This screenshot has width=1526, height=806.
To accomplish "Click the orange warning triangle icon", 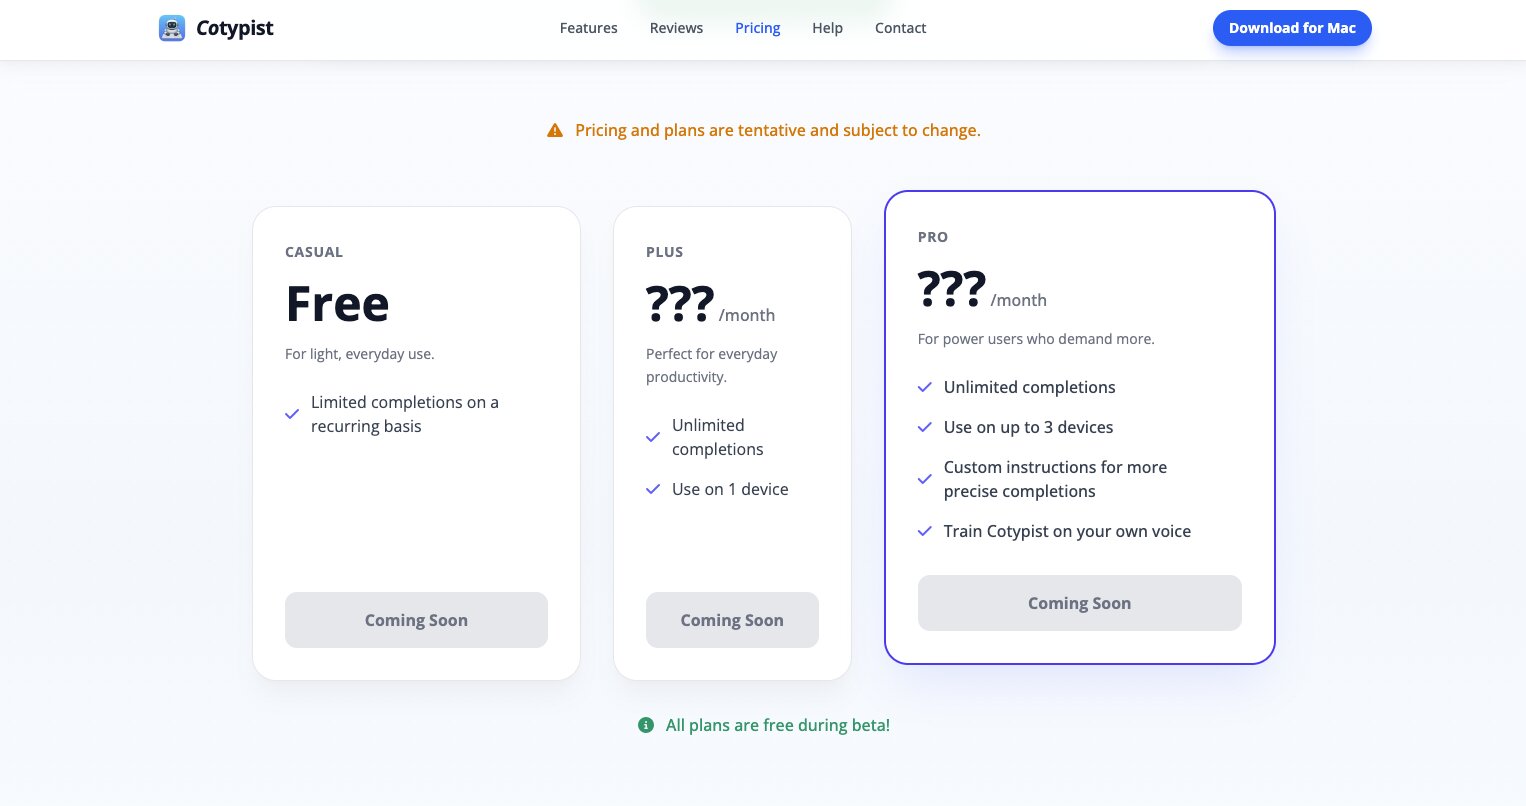I will point(555,129).
